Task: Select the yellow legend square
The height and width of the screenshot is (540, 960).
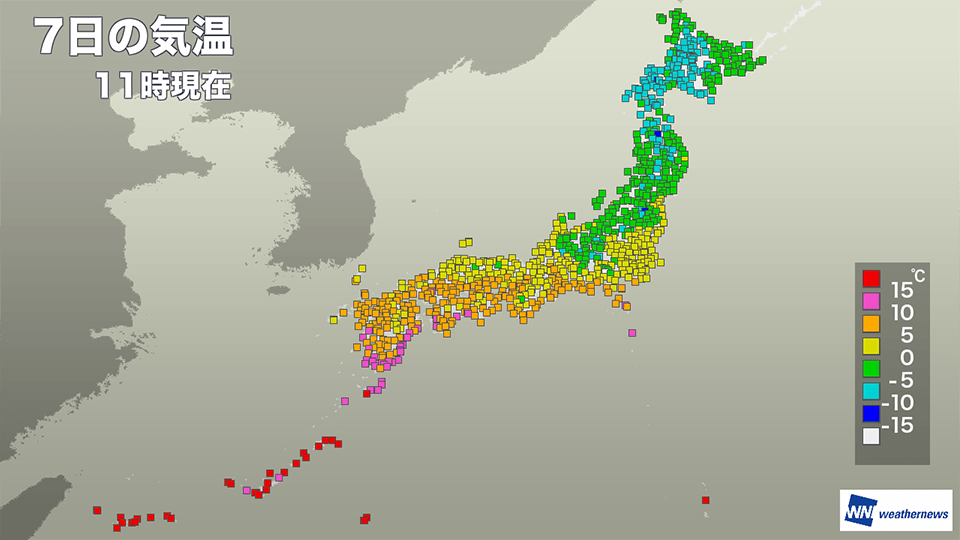Action: coord(871,346)
